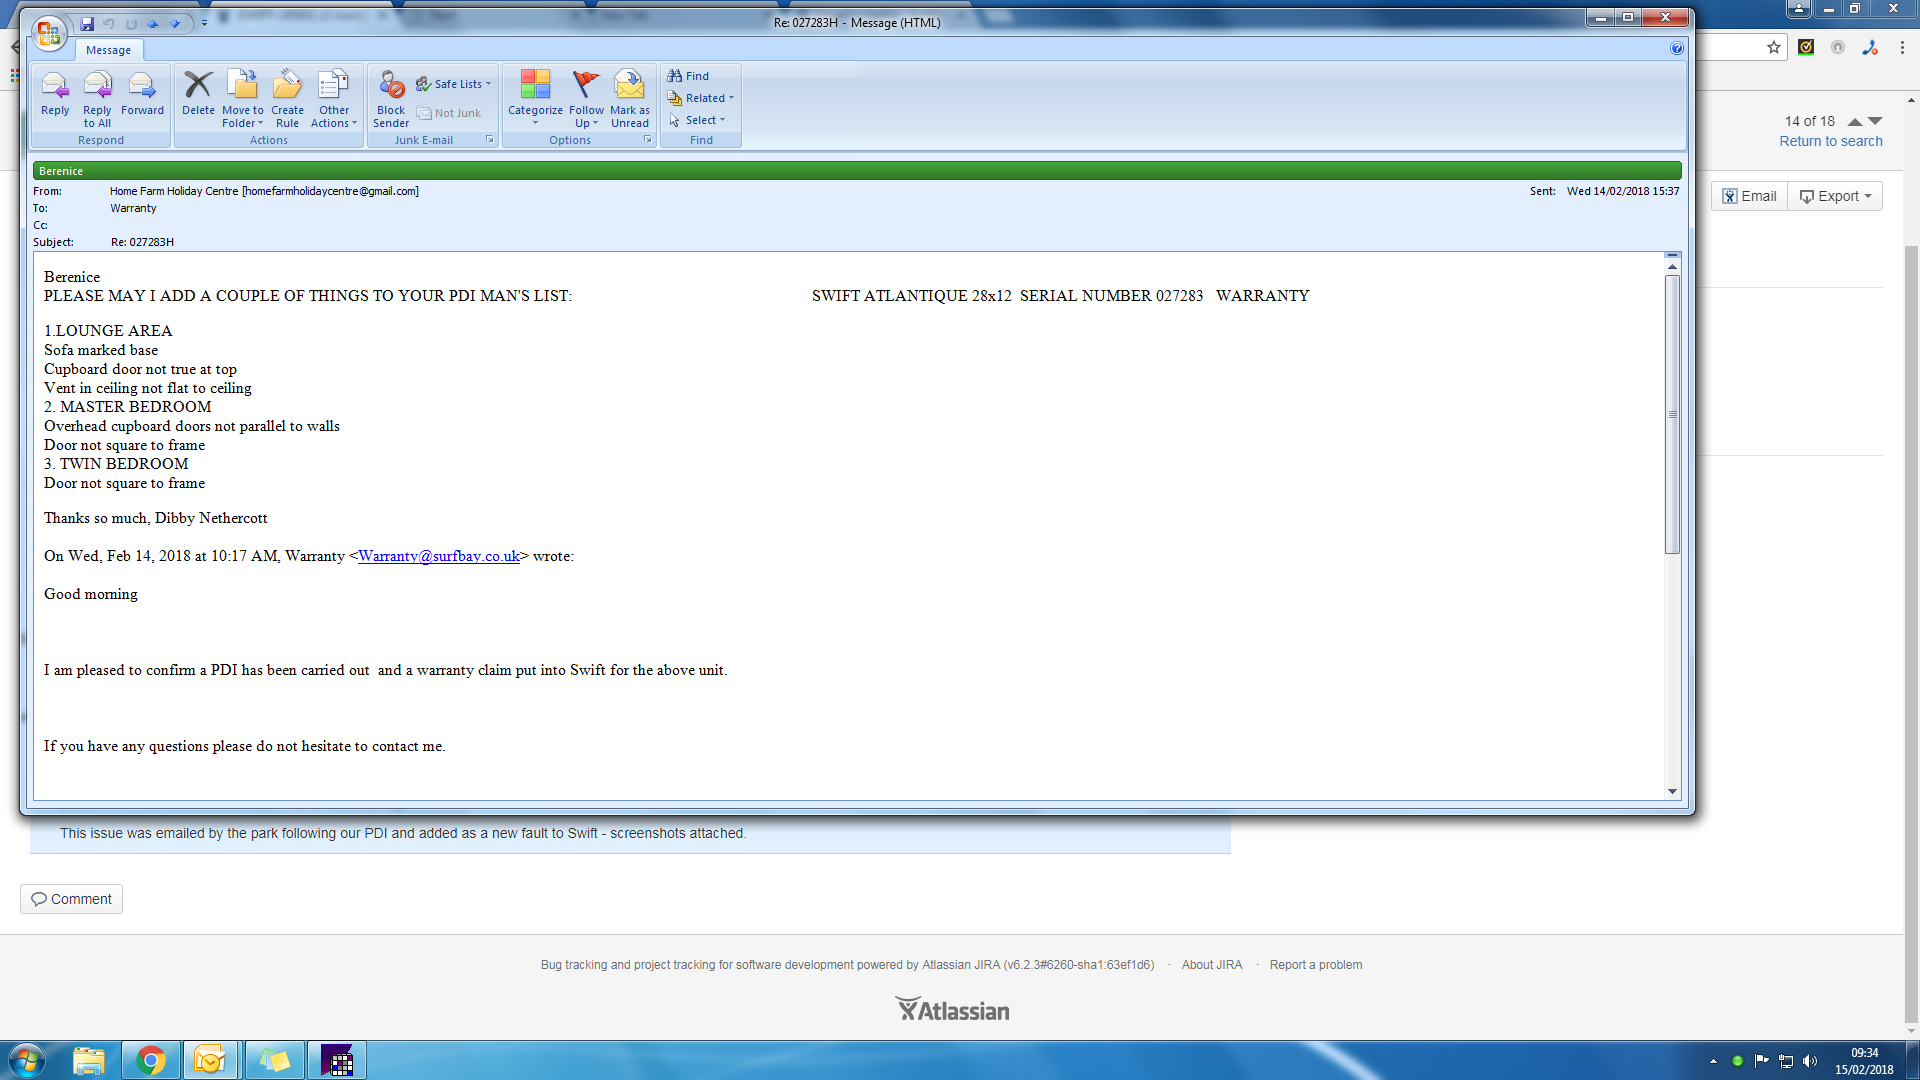
Task: Click the message body scrollbar down arrow
Action: (x=1672, y=791)
